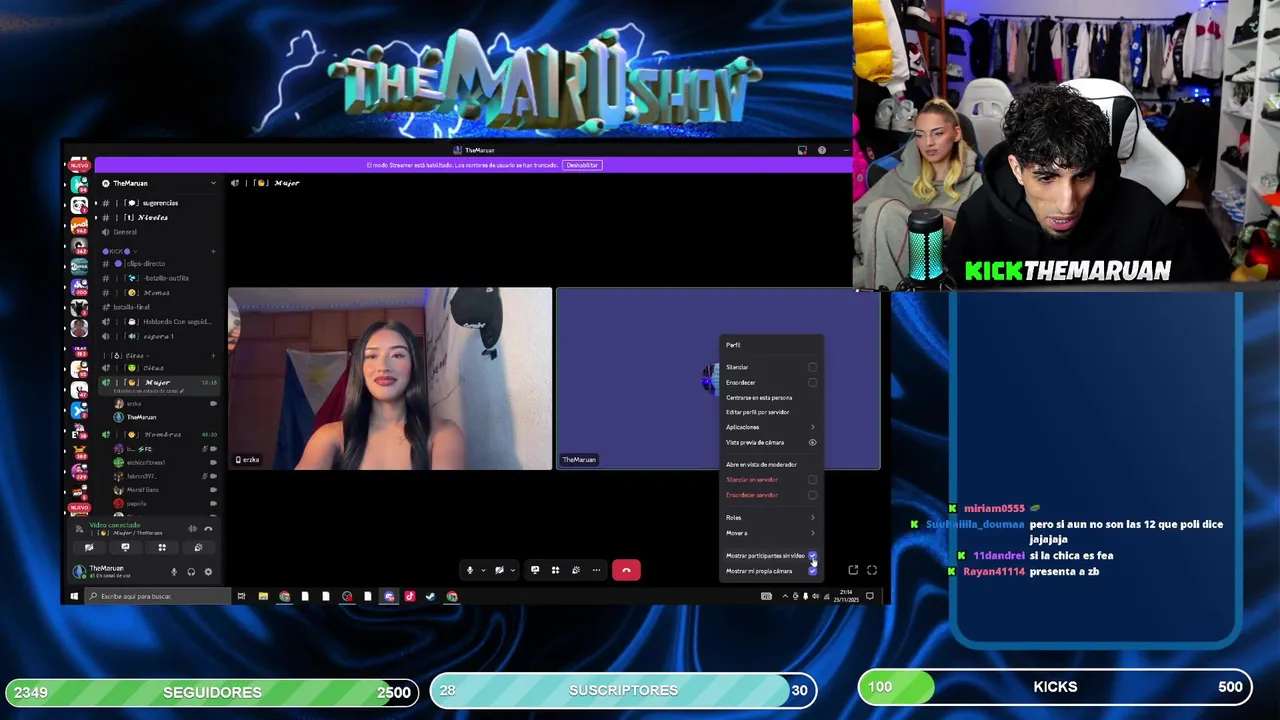The image size is (1280, 720).
Task: Hang up with the red disconnect button
Action: [626, 570]
